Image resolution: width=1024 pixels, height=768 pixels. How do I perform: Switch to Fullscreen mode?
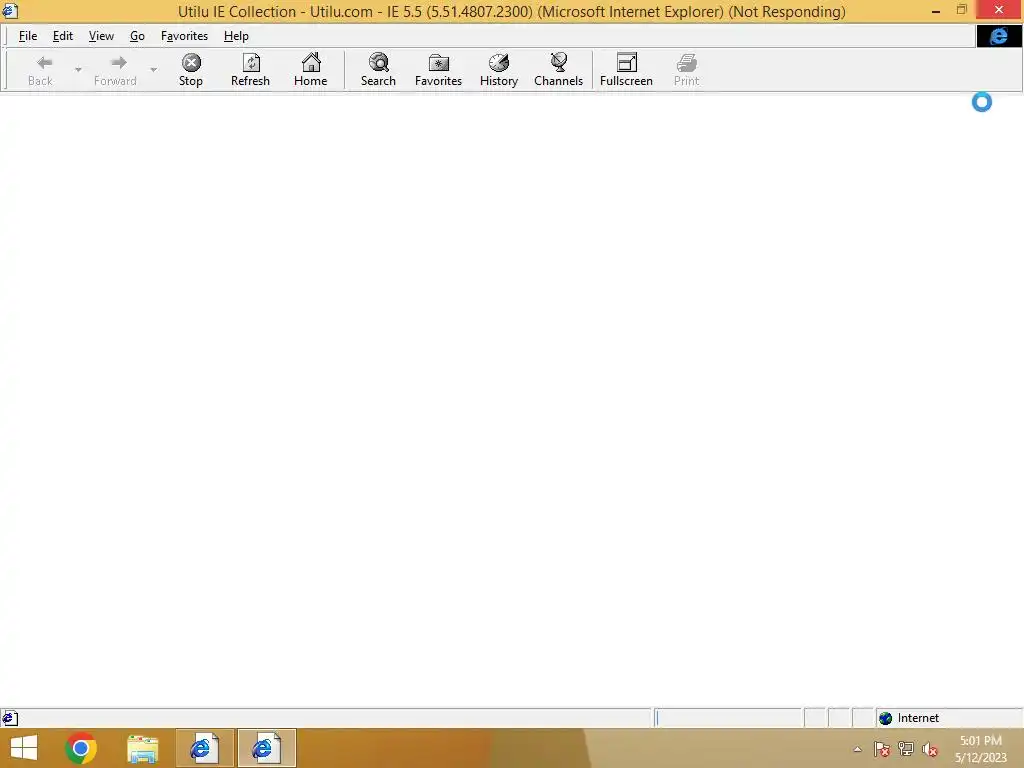pos(626,70)
